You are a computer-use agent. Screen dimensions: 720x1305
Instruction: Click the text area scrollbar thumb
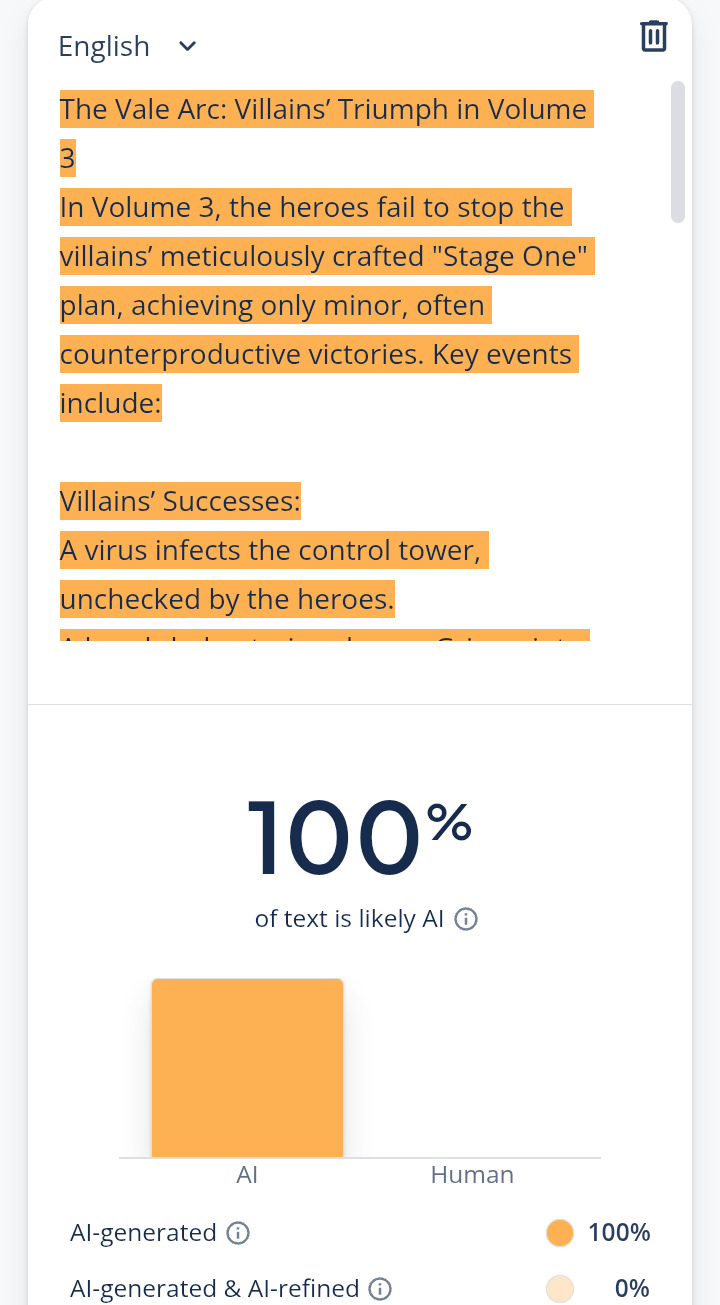point(678,152)
